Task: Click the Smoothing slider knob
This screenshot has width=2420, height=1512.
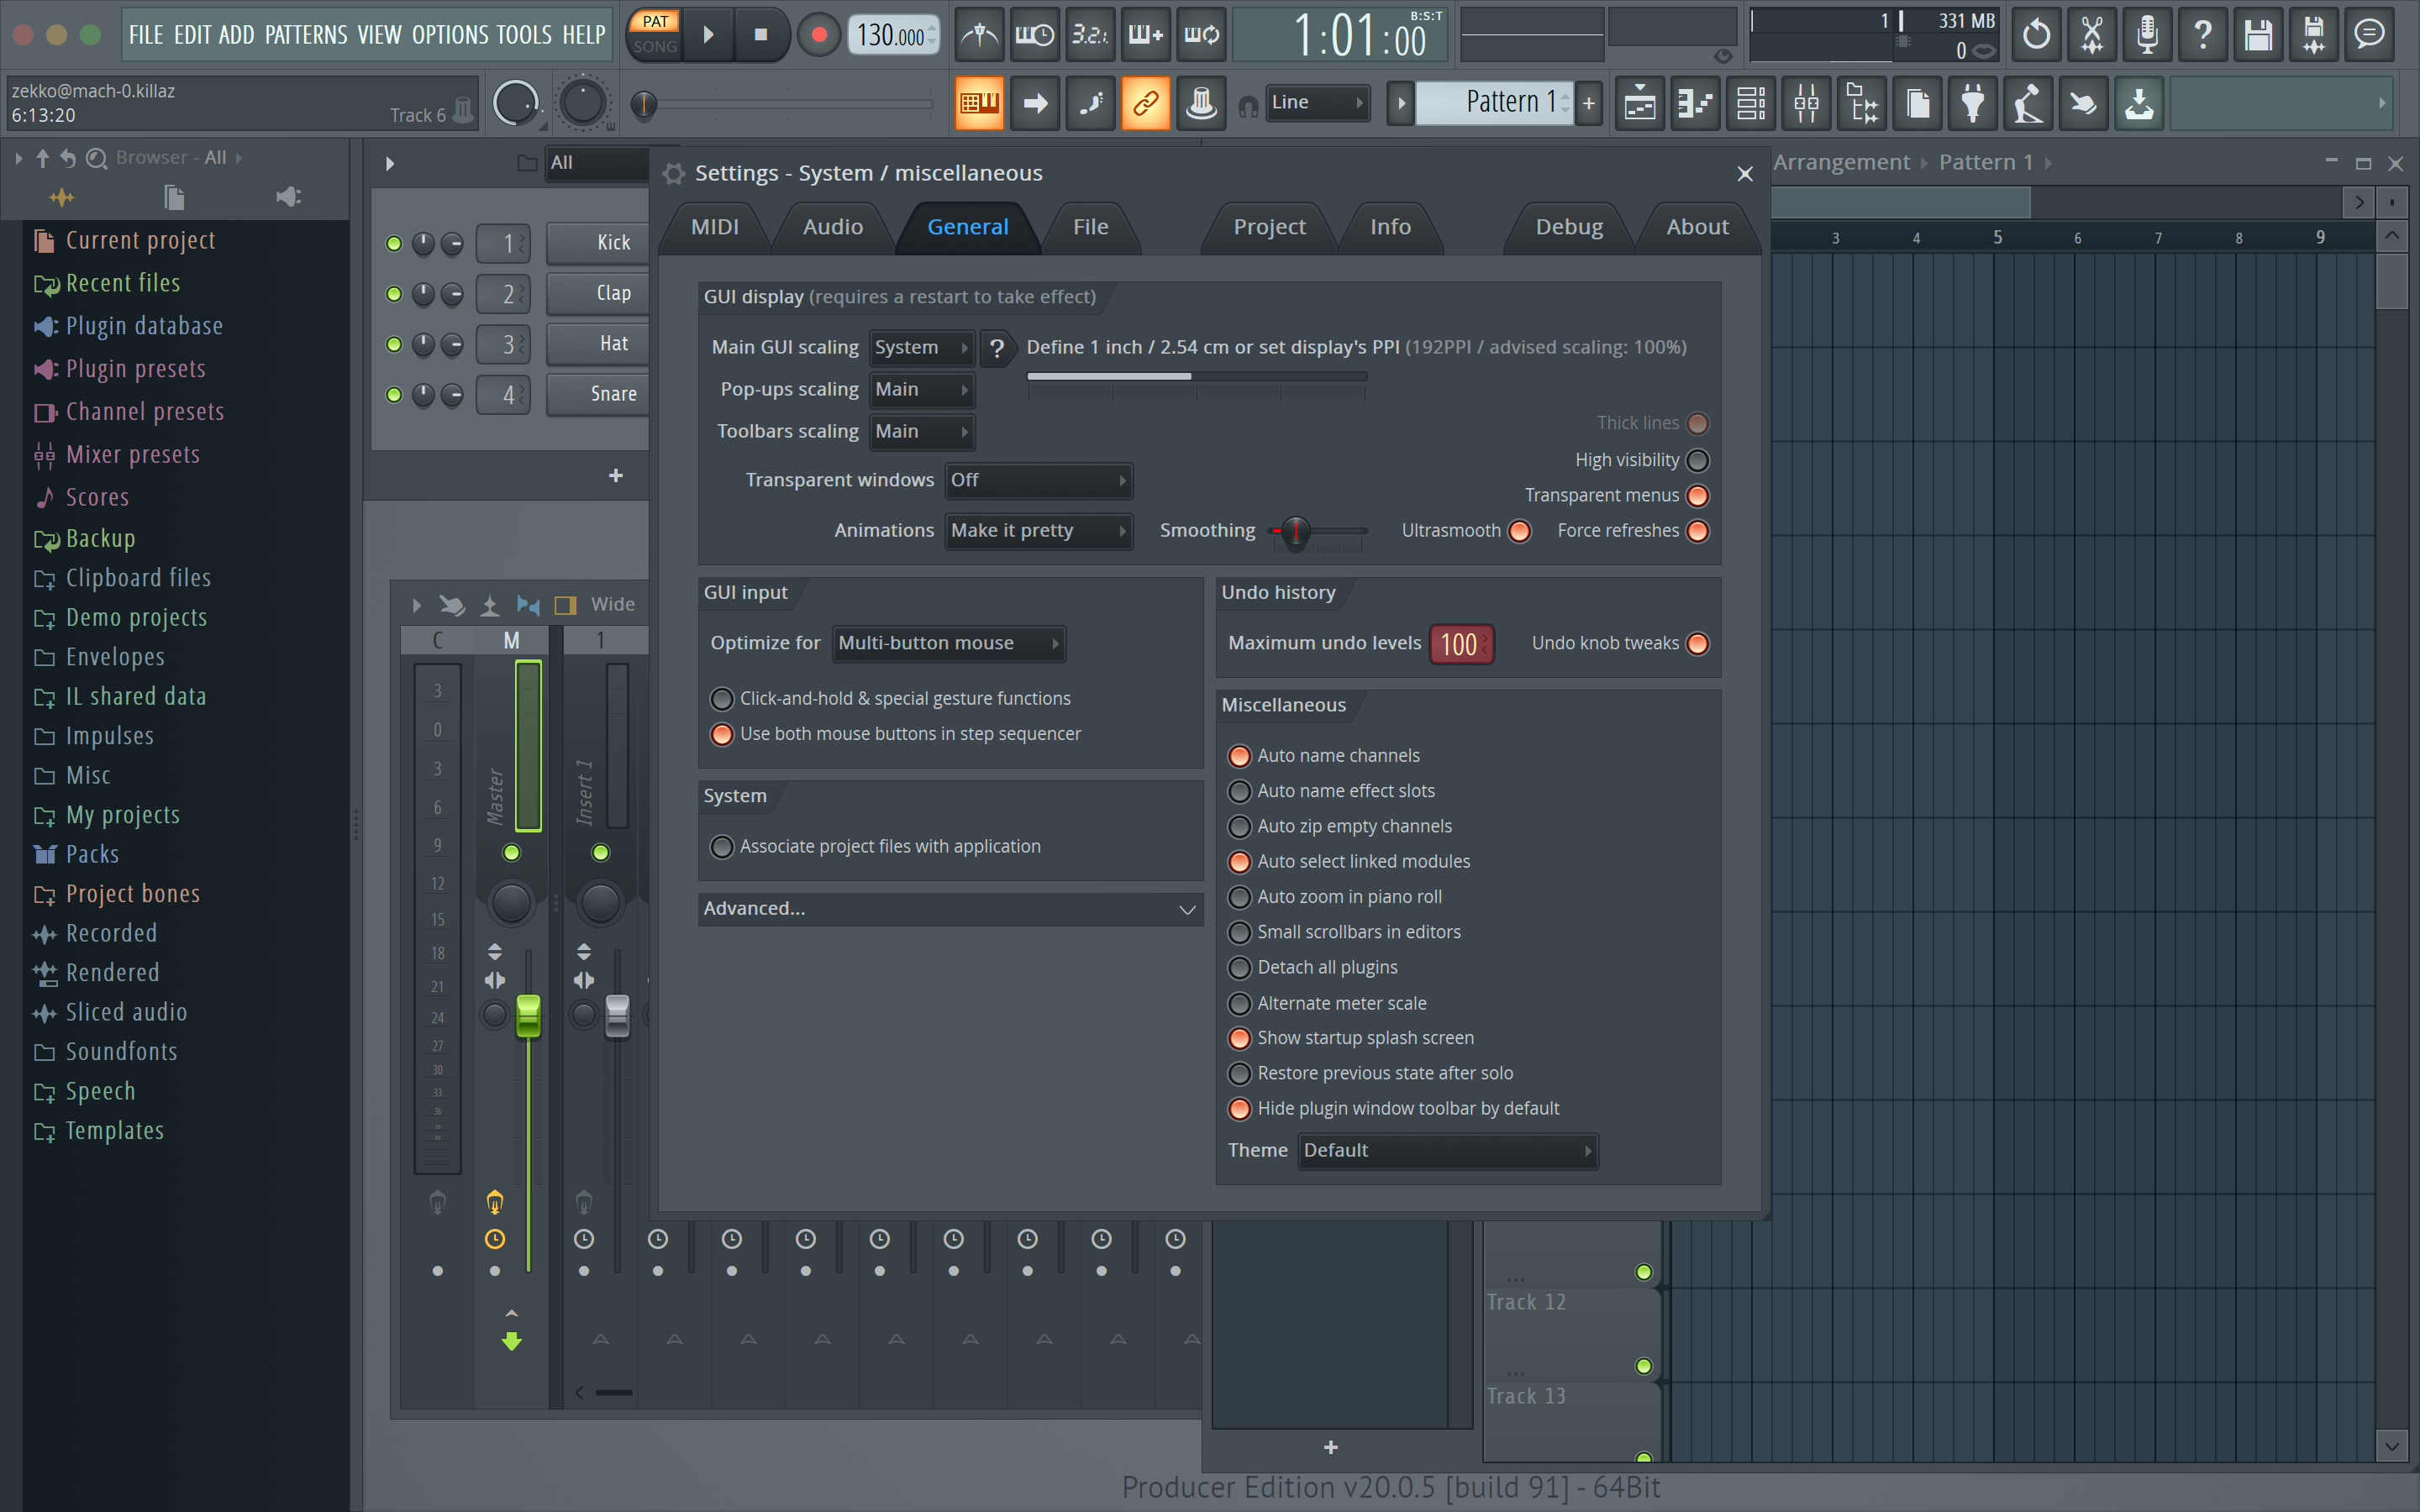Action: (x=1295, y=532)
